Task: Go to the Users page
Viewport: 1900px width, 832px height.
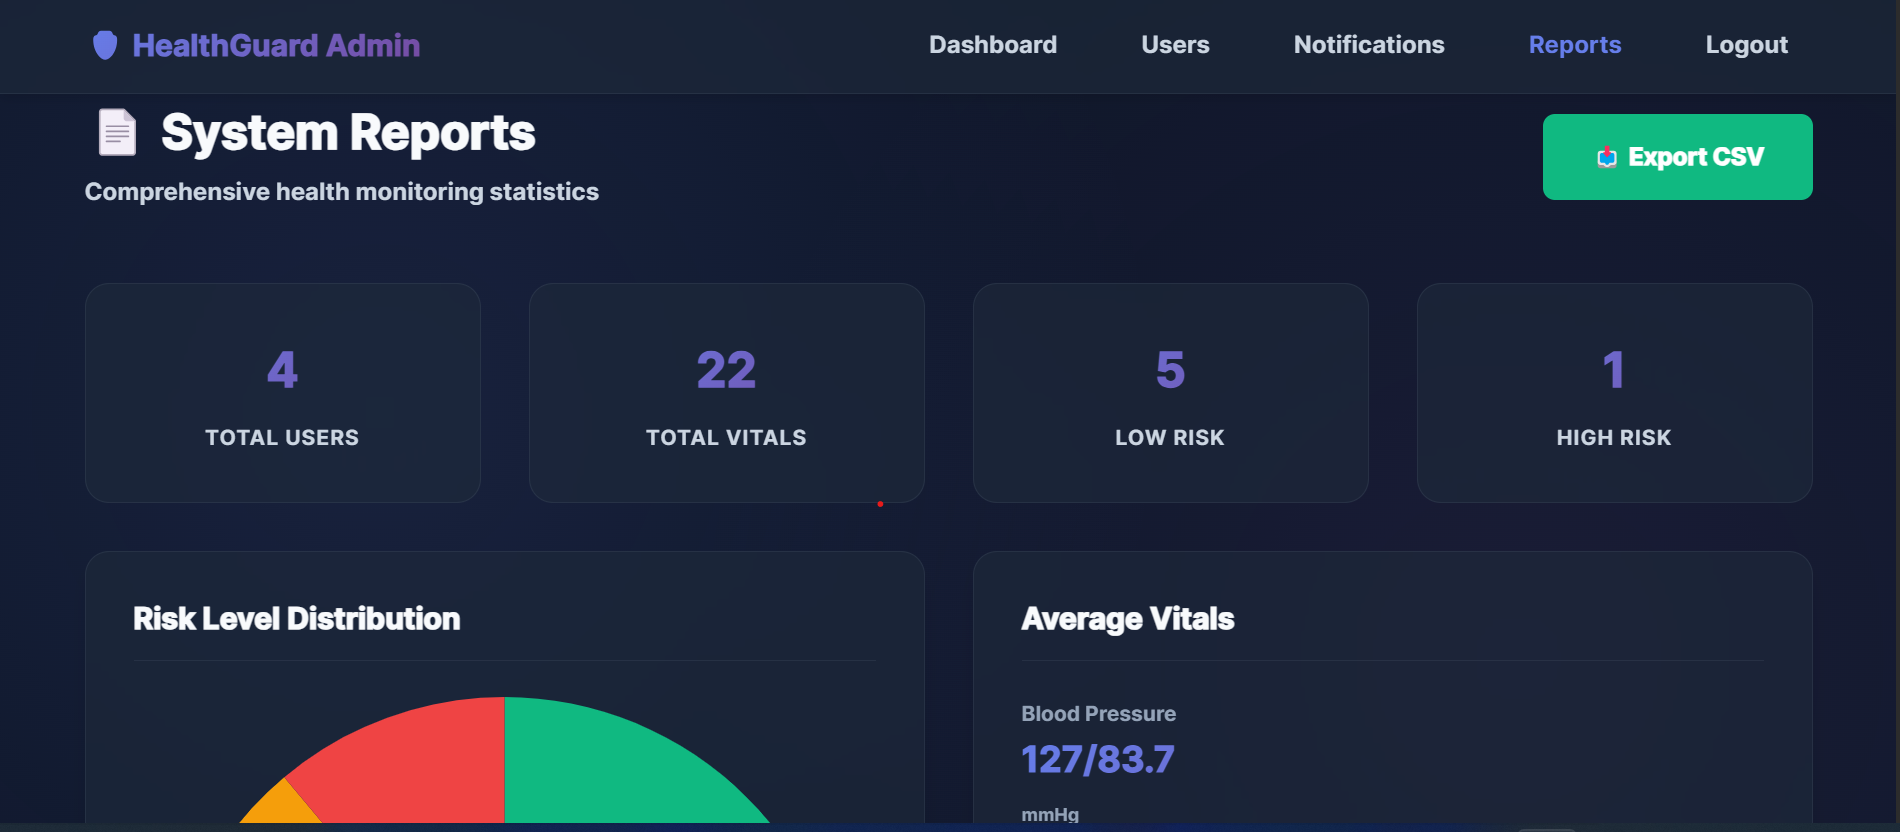Action: (x=1175, y=45)
